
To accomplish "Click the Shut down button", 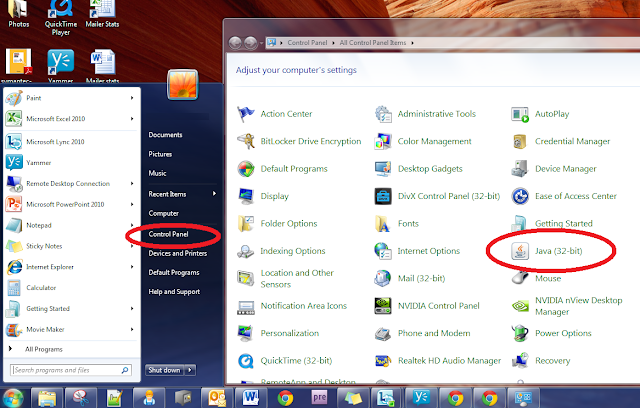I will [x=164, y=370].
